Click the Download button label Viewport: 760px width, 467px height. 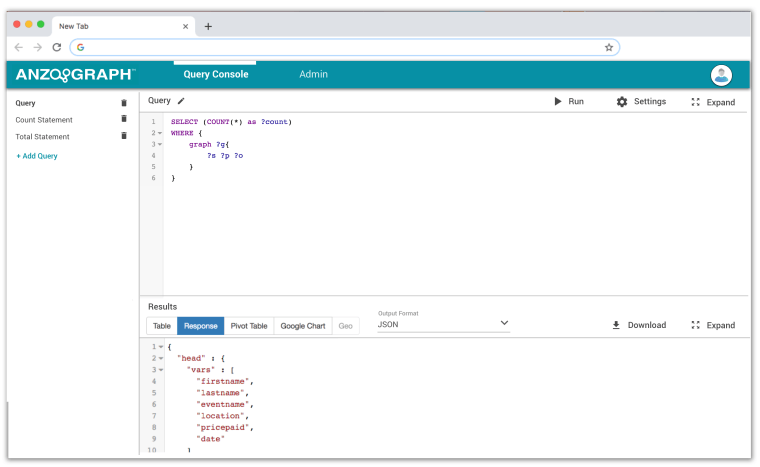tap(647, 325)
